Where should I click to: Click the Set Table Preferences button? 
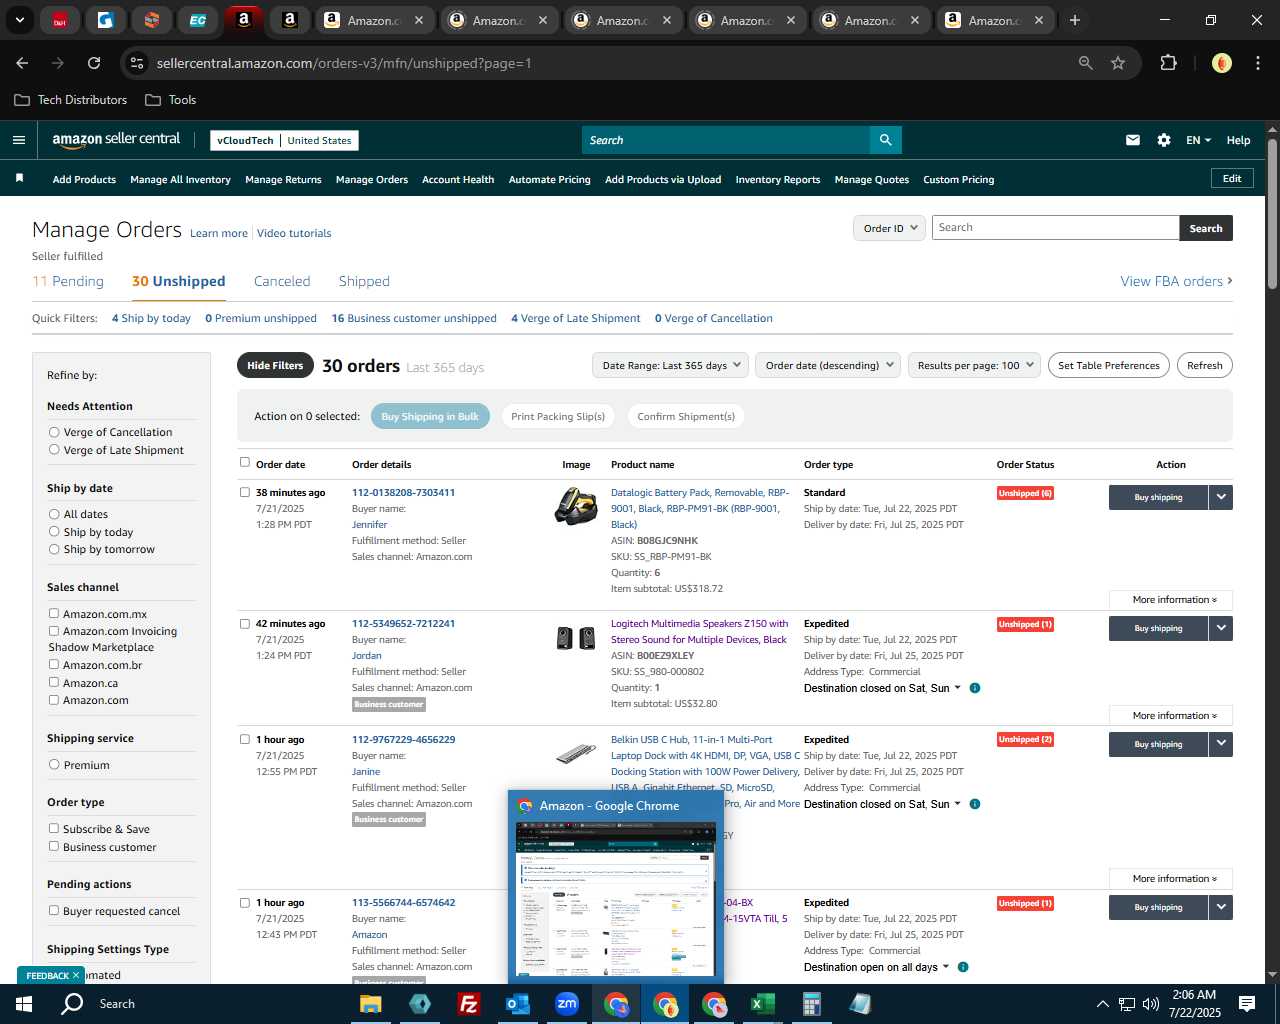pyautogui.click(x=1108, y=365)
